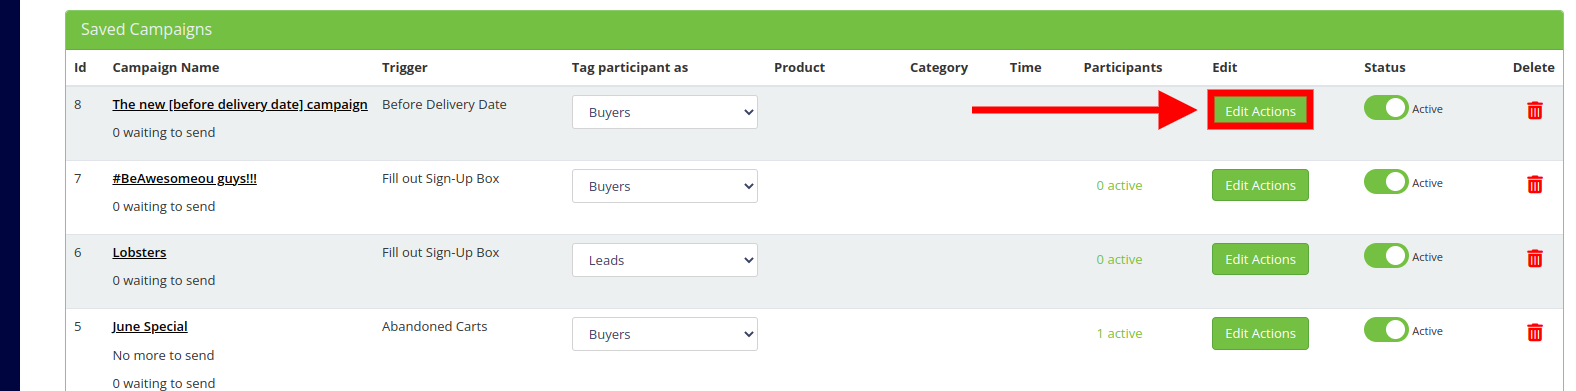Edit Actions for June Special campaign
Screen dimensions: 1576x391
point(1260,333)
